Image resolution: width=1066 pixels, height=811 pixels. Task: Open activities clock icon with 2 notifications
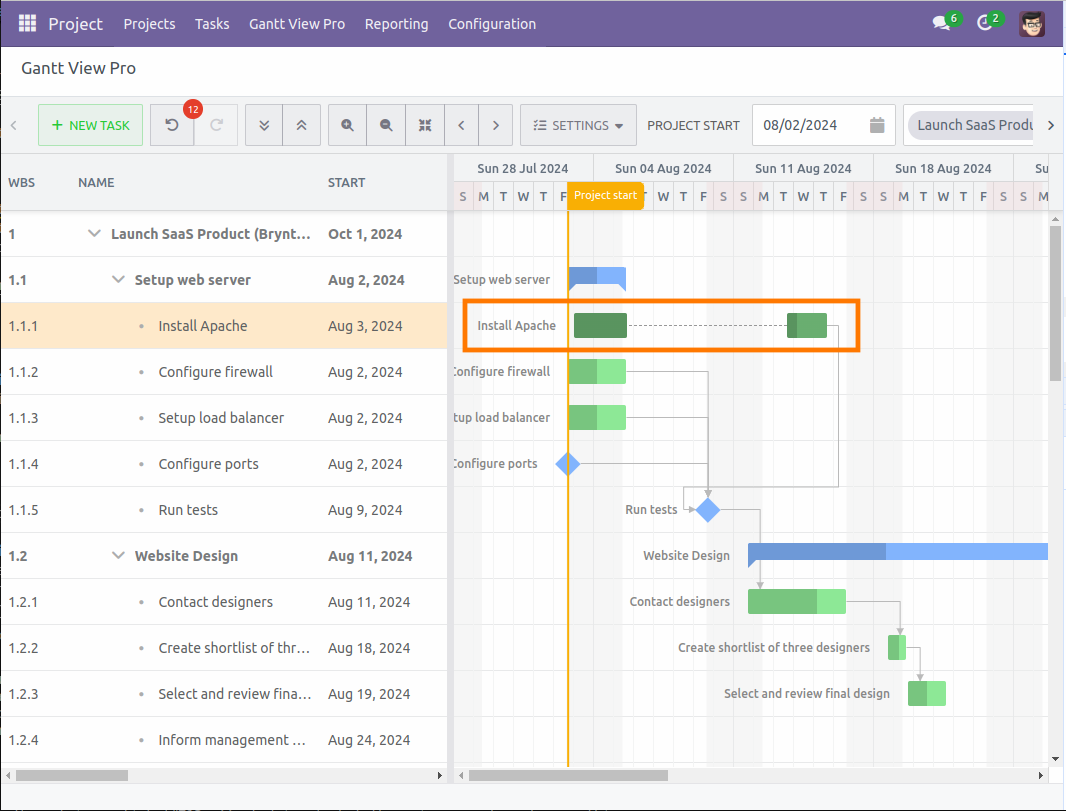point(984,23)
